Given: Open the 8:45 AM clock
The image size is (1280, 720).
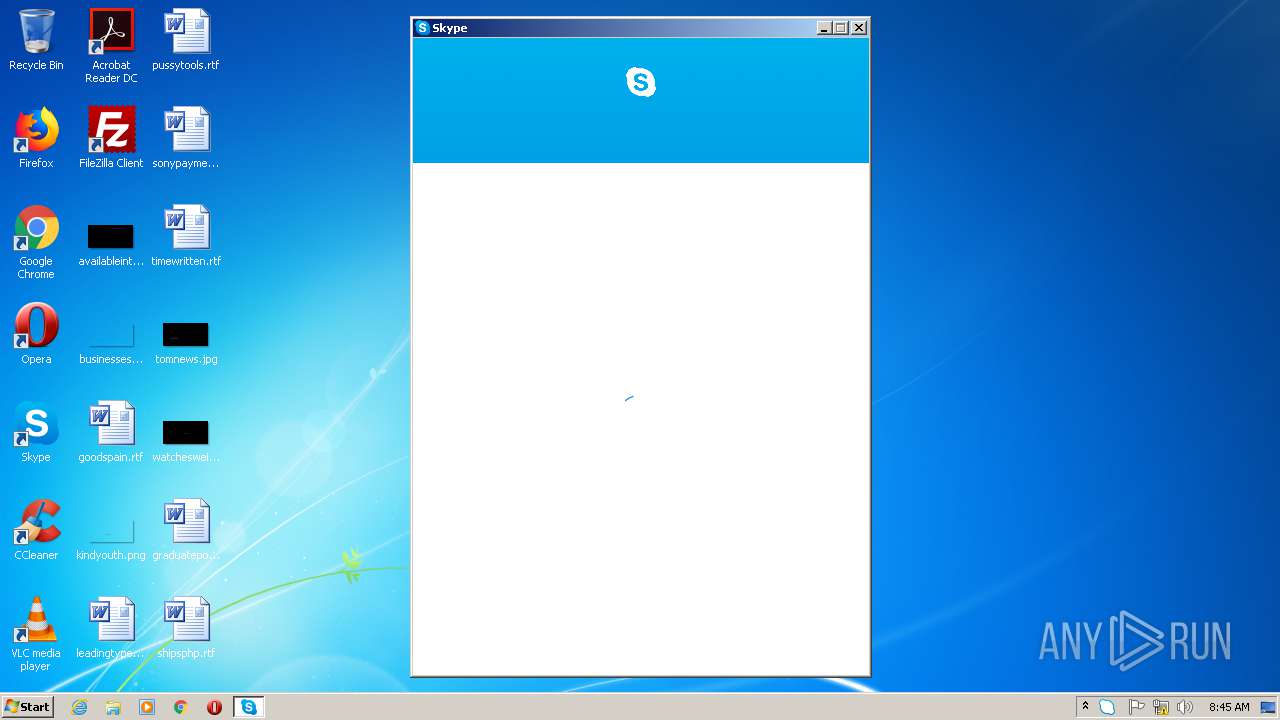Looking at the screenshot, I should tap(1229, 707).
